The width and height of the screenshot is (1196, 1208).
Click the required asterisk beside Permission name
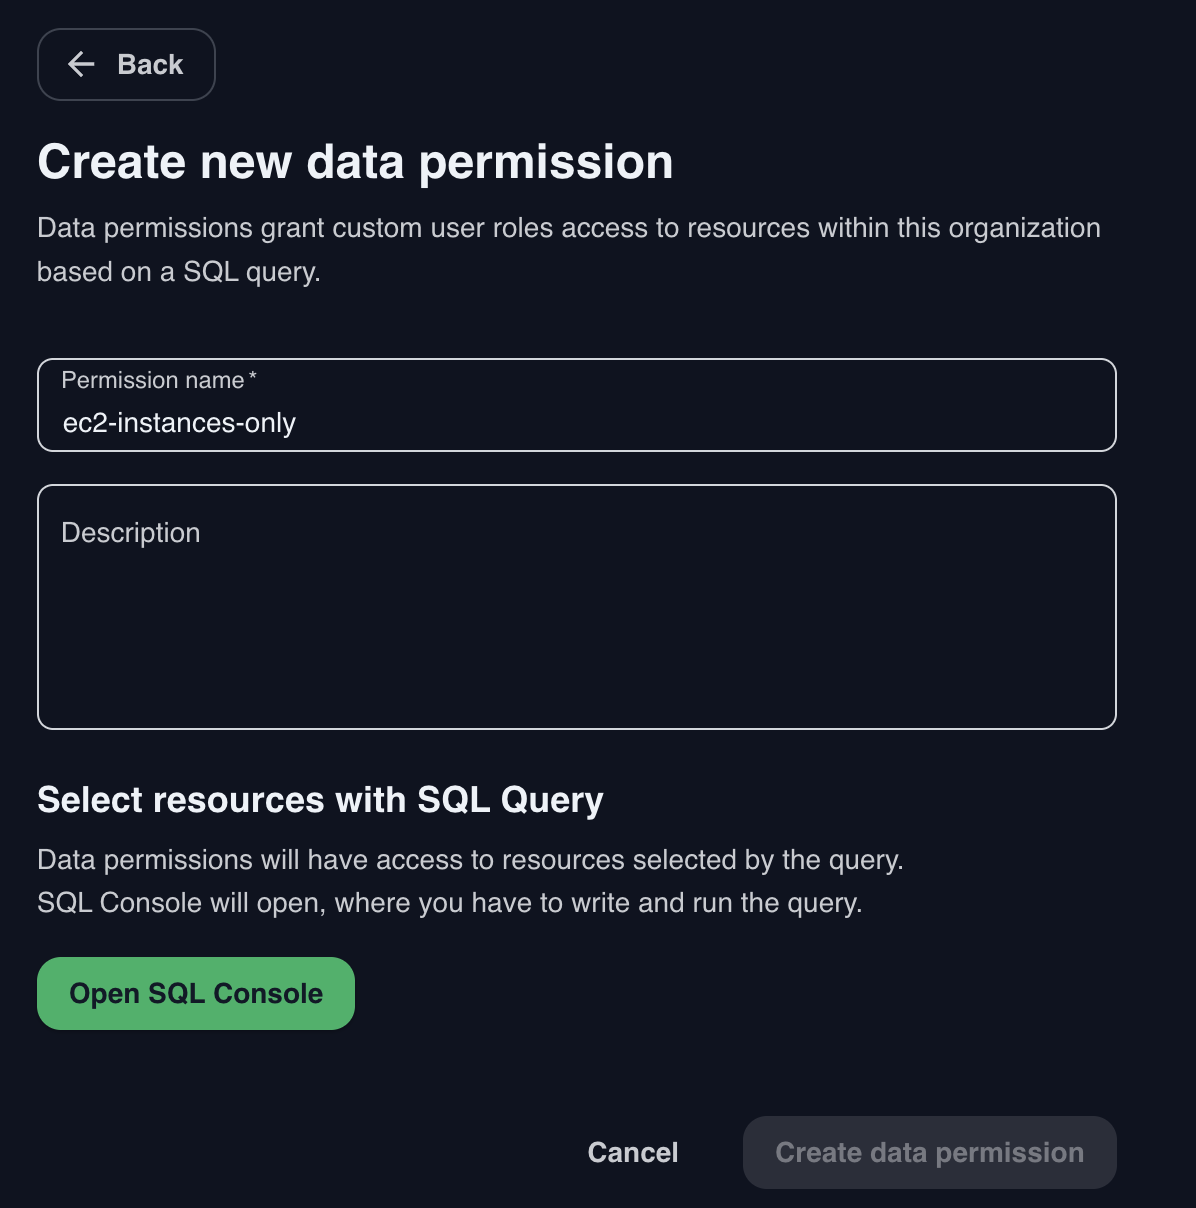[253, 377]
